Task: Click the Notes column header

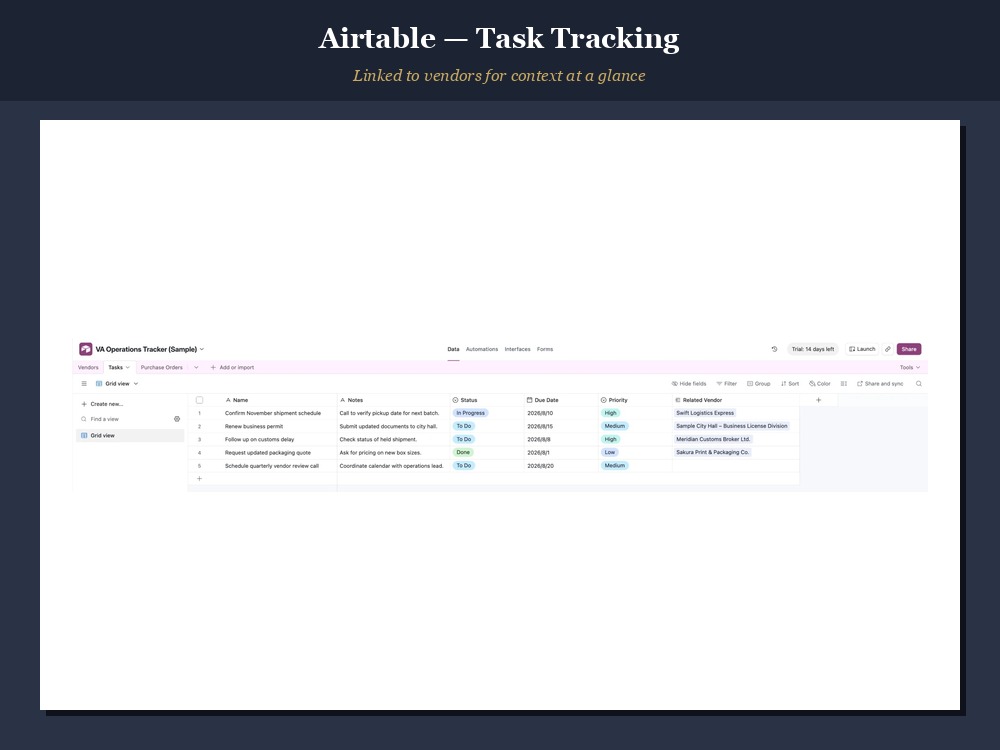Action: pyautogui.click(x=393, y=400)
